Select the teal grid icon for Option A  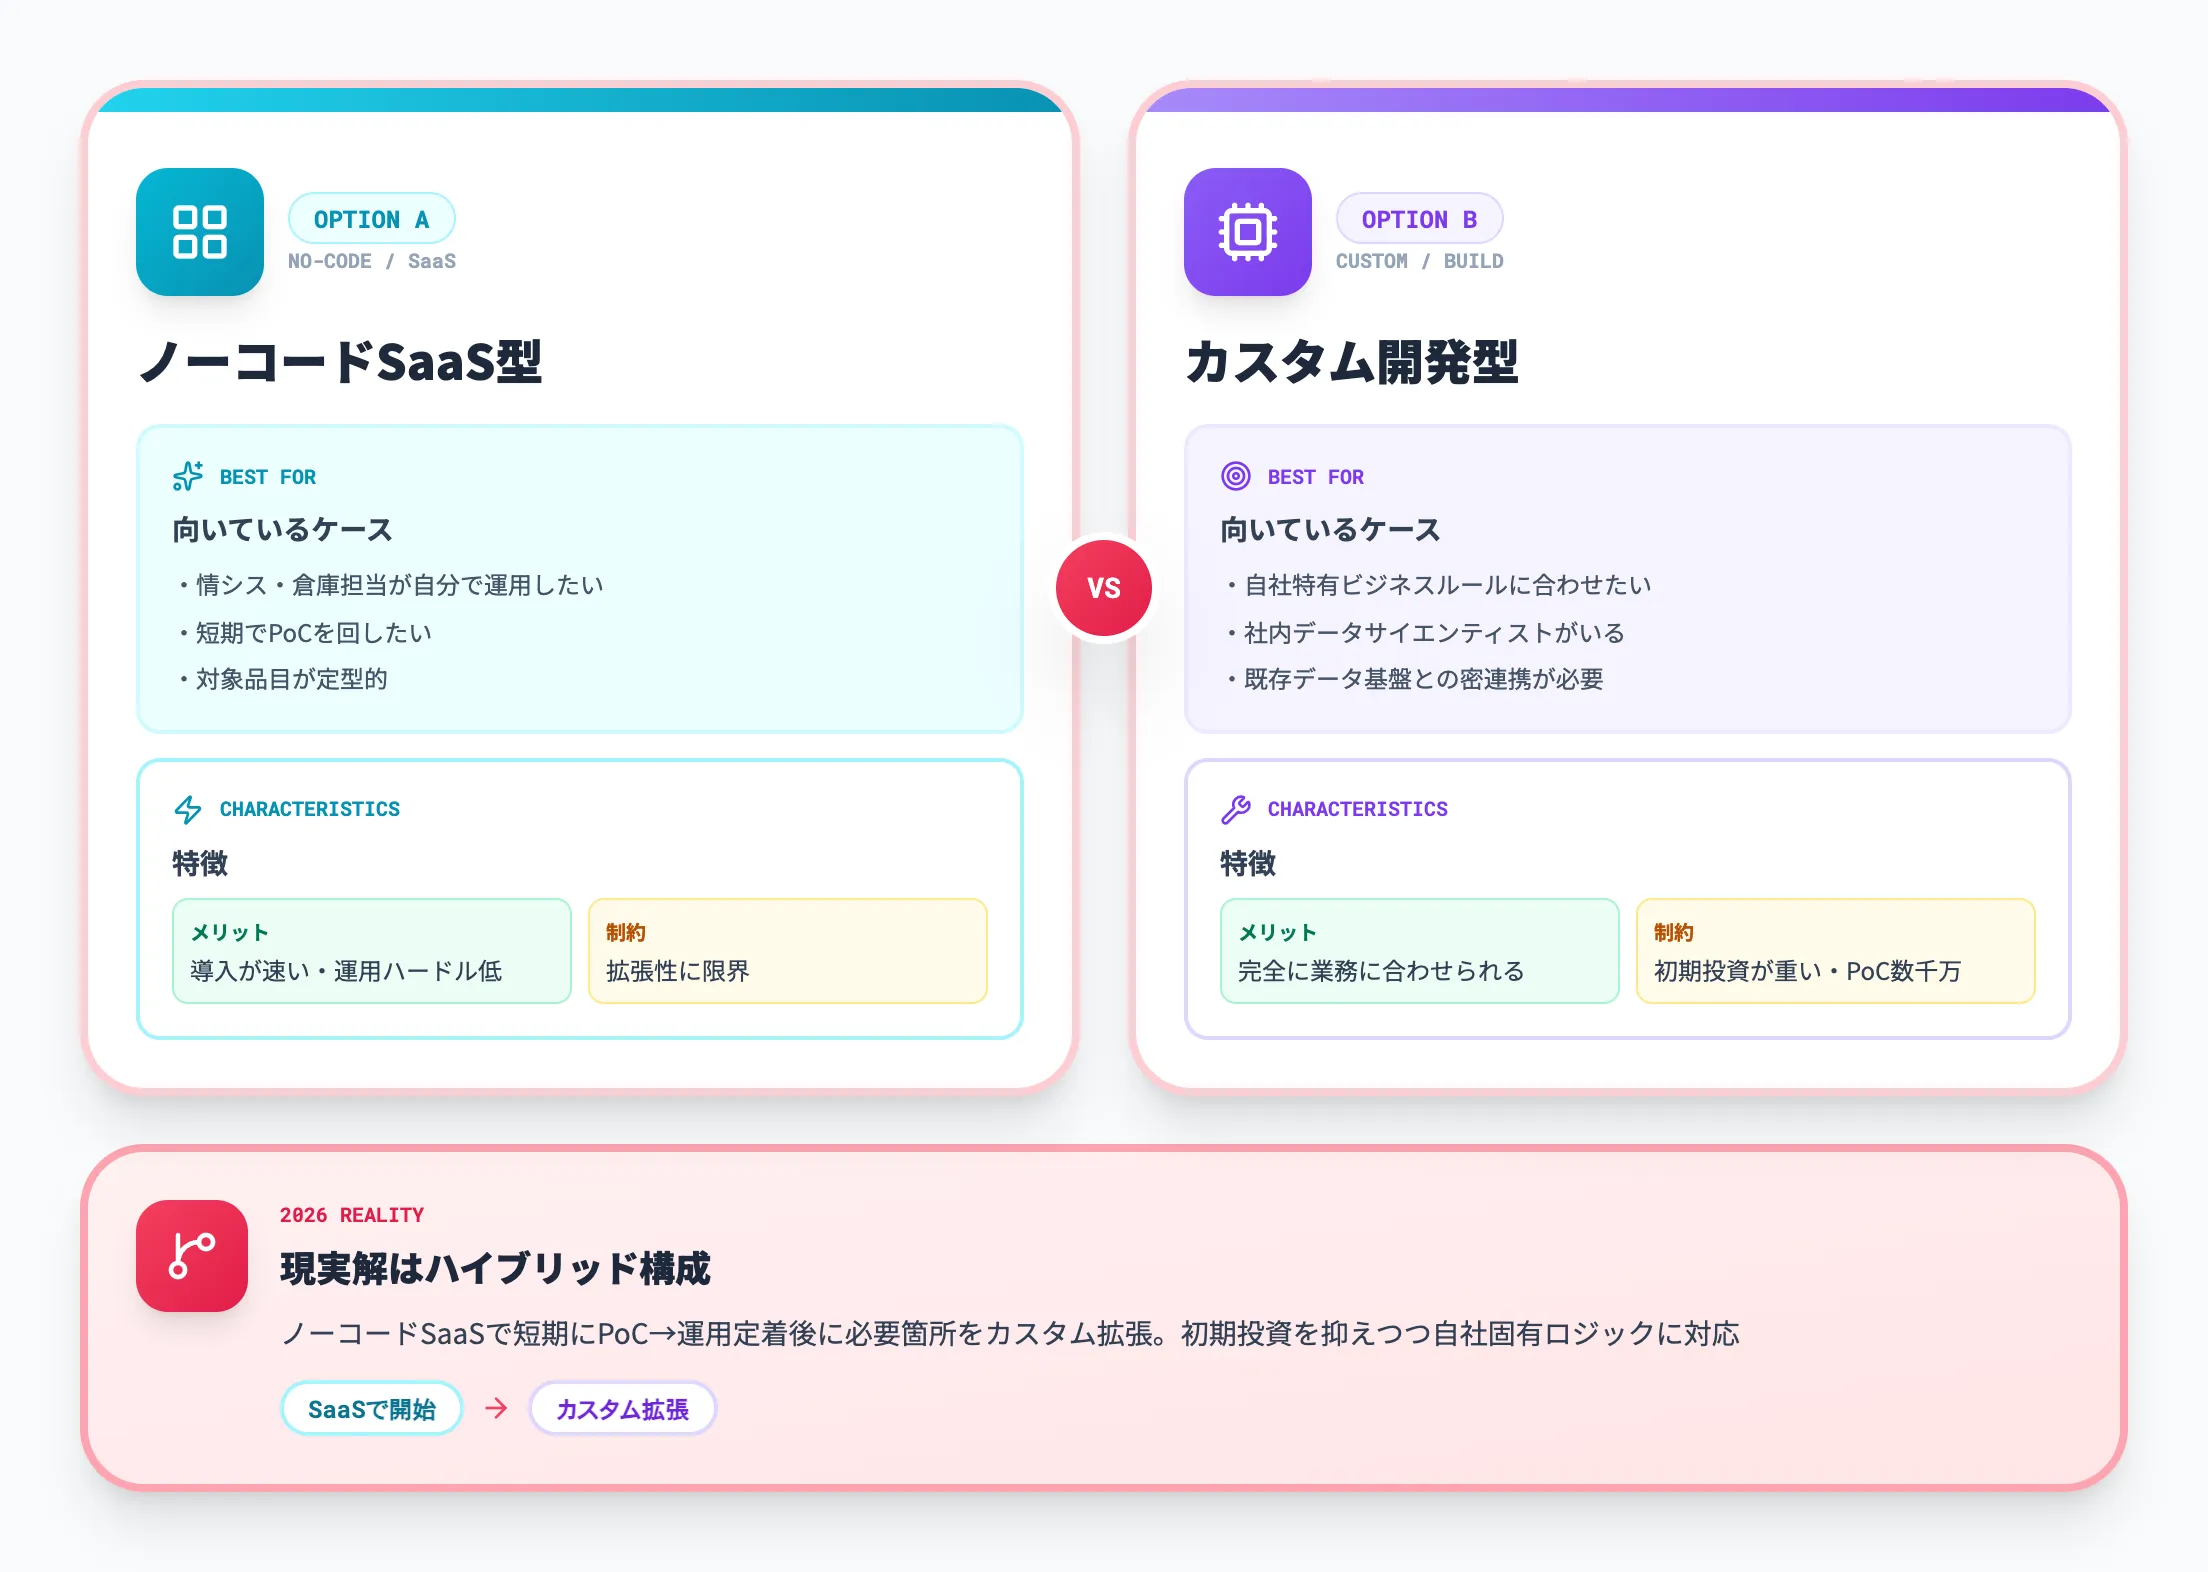click(199, 232)
